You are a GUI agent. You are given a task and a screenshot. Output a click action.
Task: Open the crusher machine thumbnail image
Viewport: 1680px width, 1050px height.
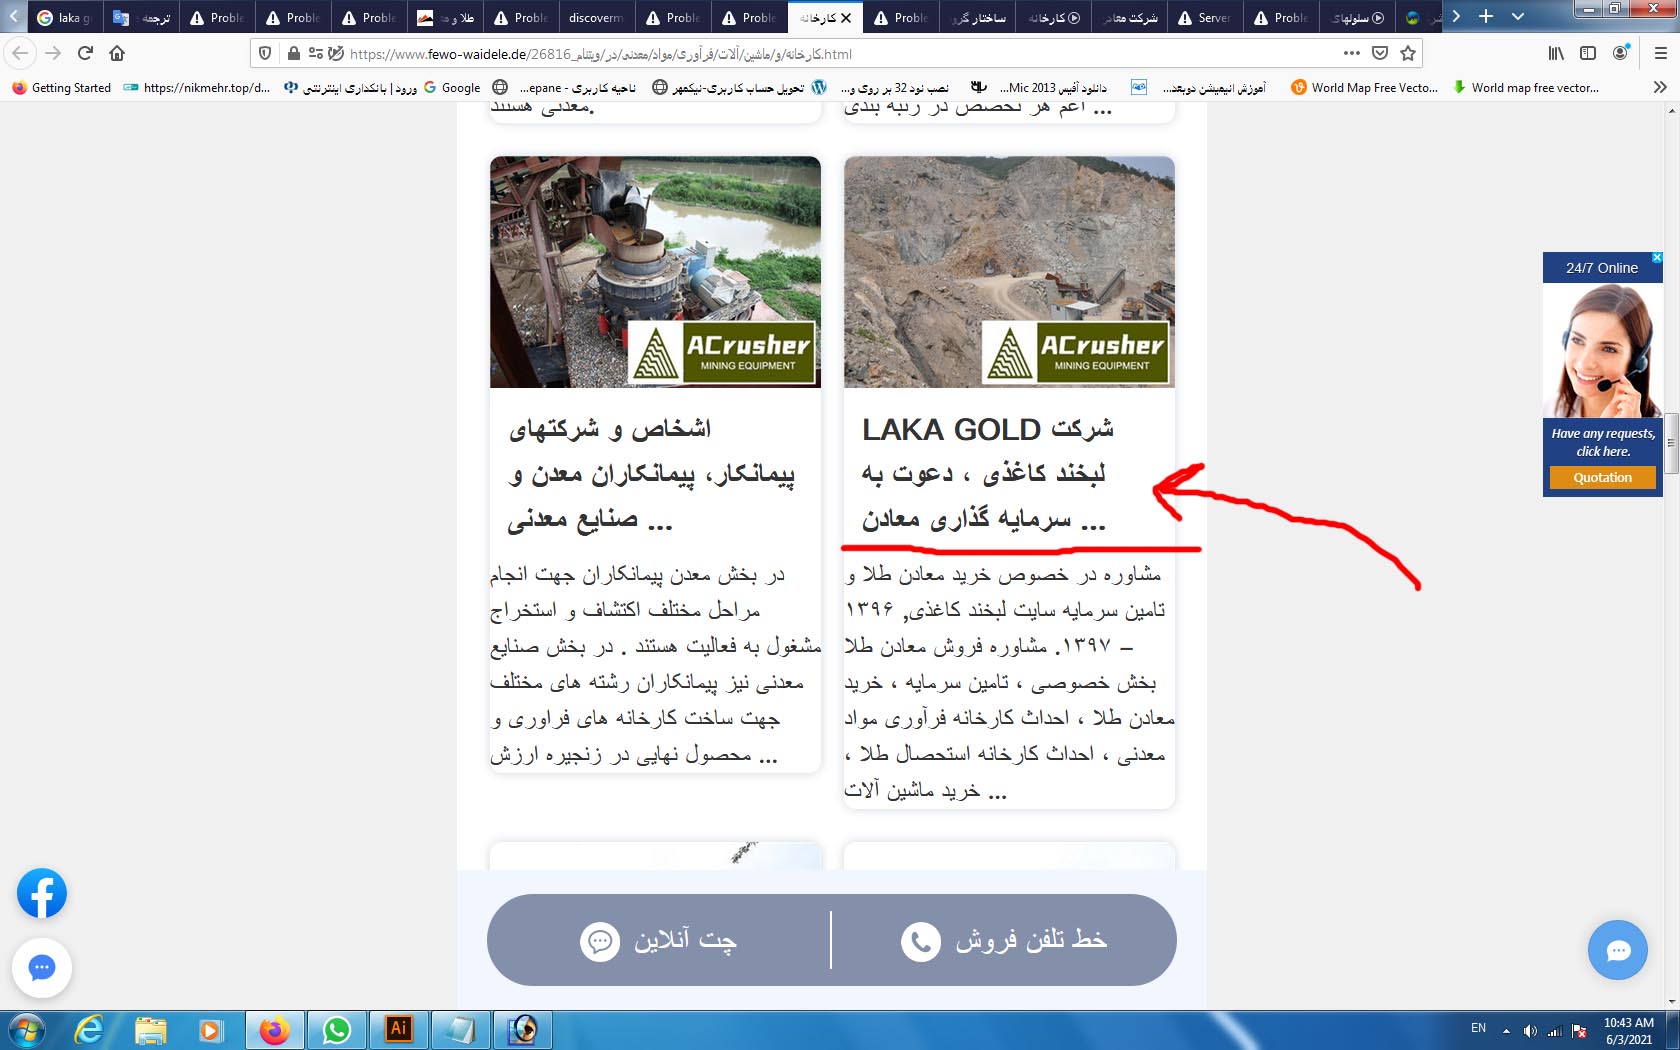(655, 271)
